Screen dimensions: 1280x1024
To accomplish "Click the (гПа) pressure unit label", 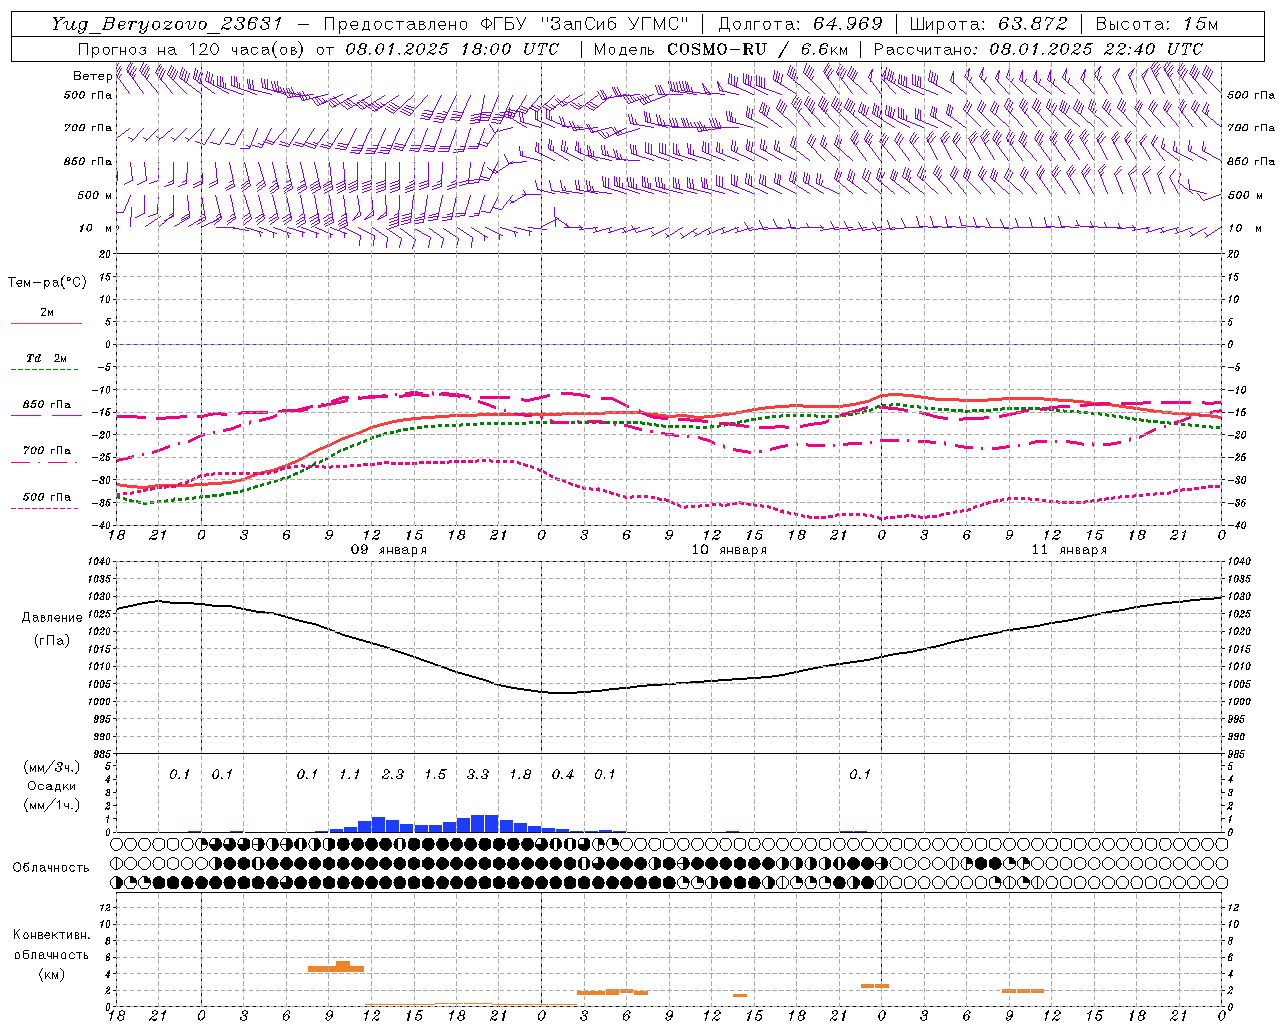I will point(52,641).
